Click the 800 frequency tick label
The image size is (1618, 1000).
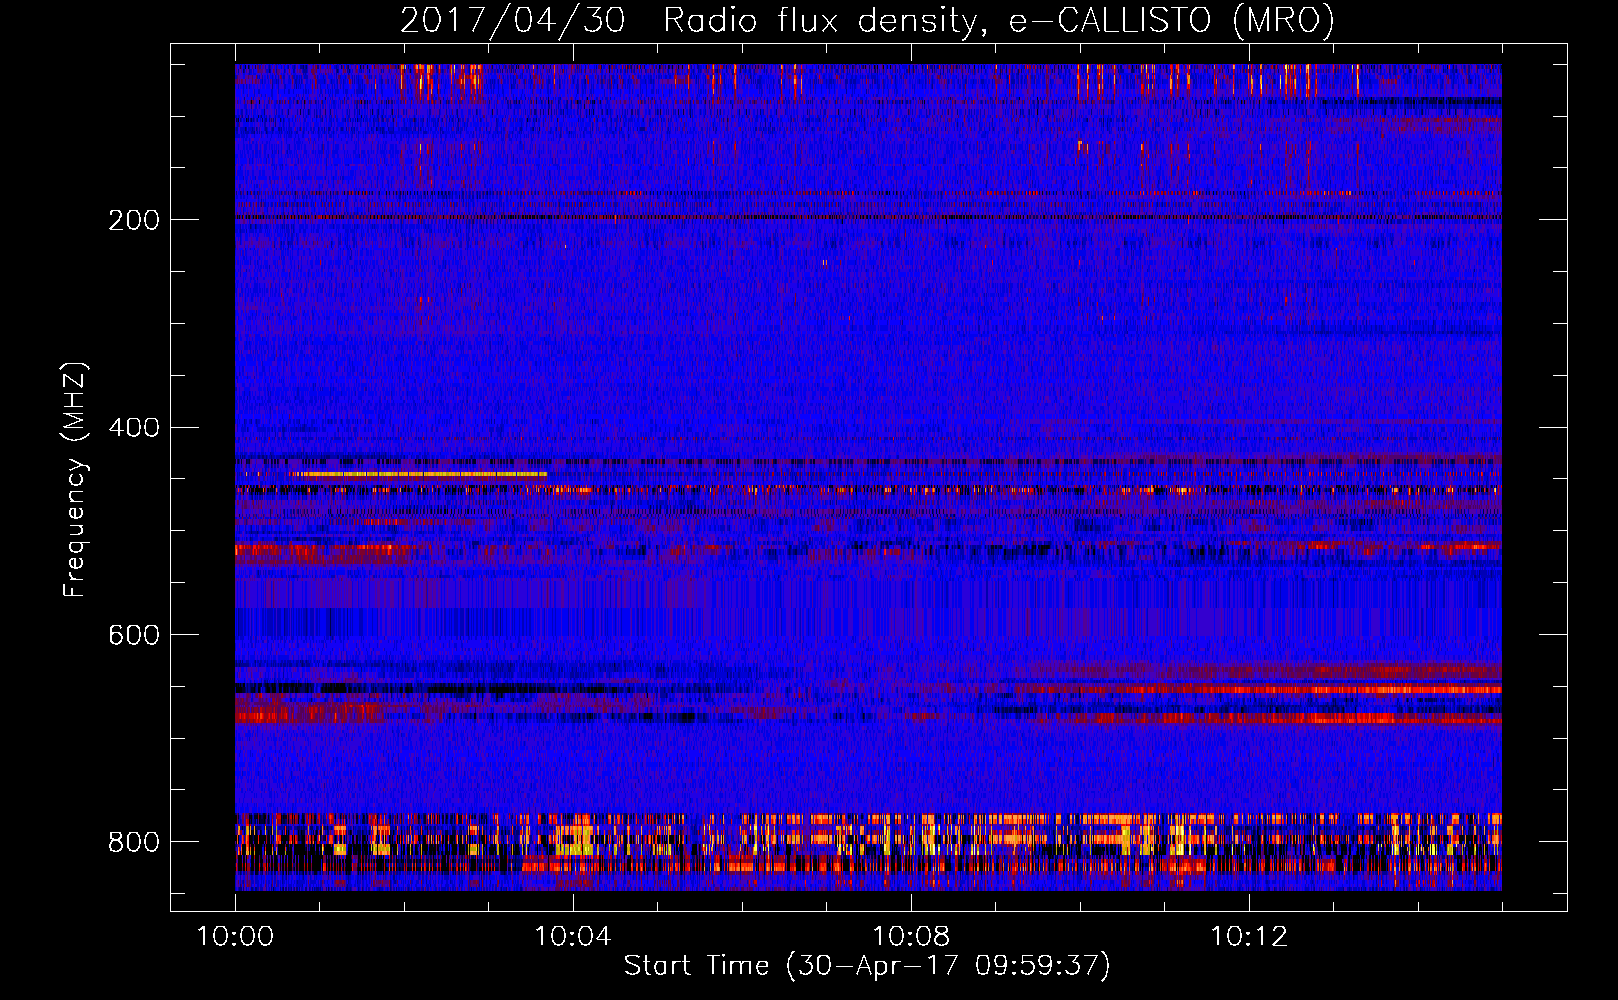[133, 842]
